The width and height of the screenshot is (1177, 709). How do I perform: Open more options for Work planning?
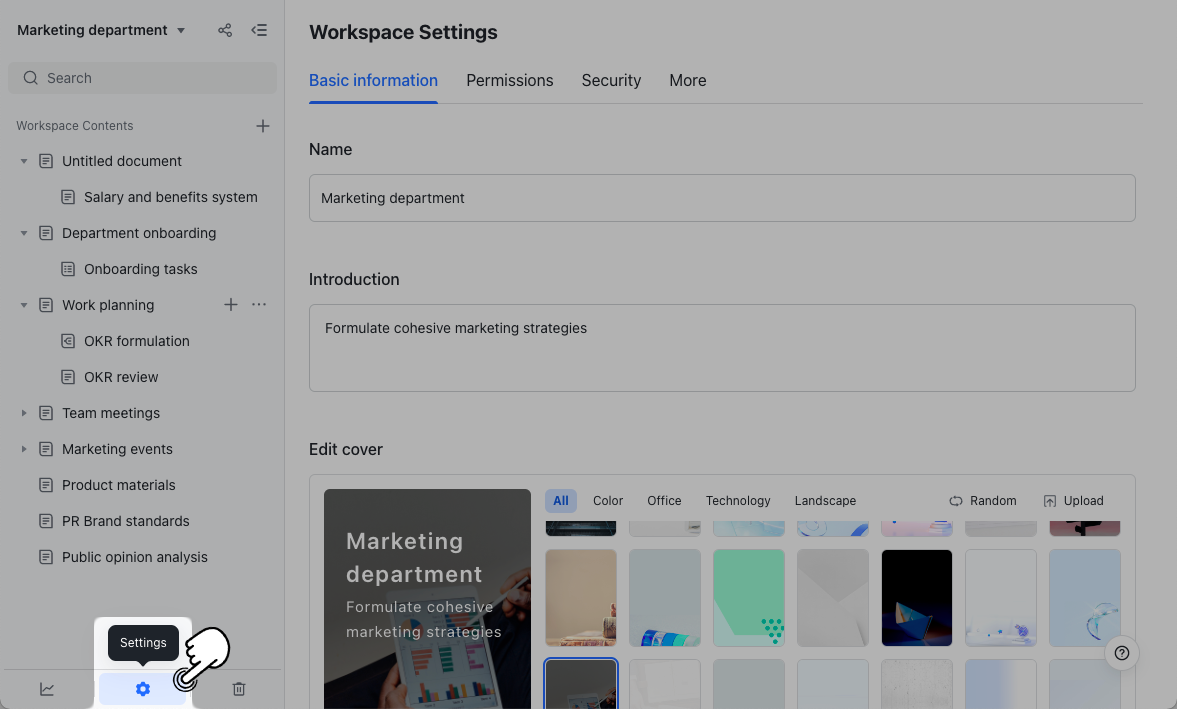click(x=259, y=305)
